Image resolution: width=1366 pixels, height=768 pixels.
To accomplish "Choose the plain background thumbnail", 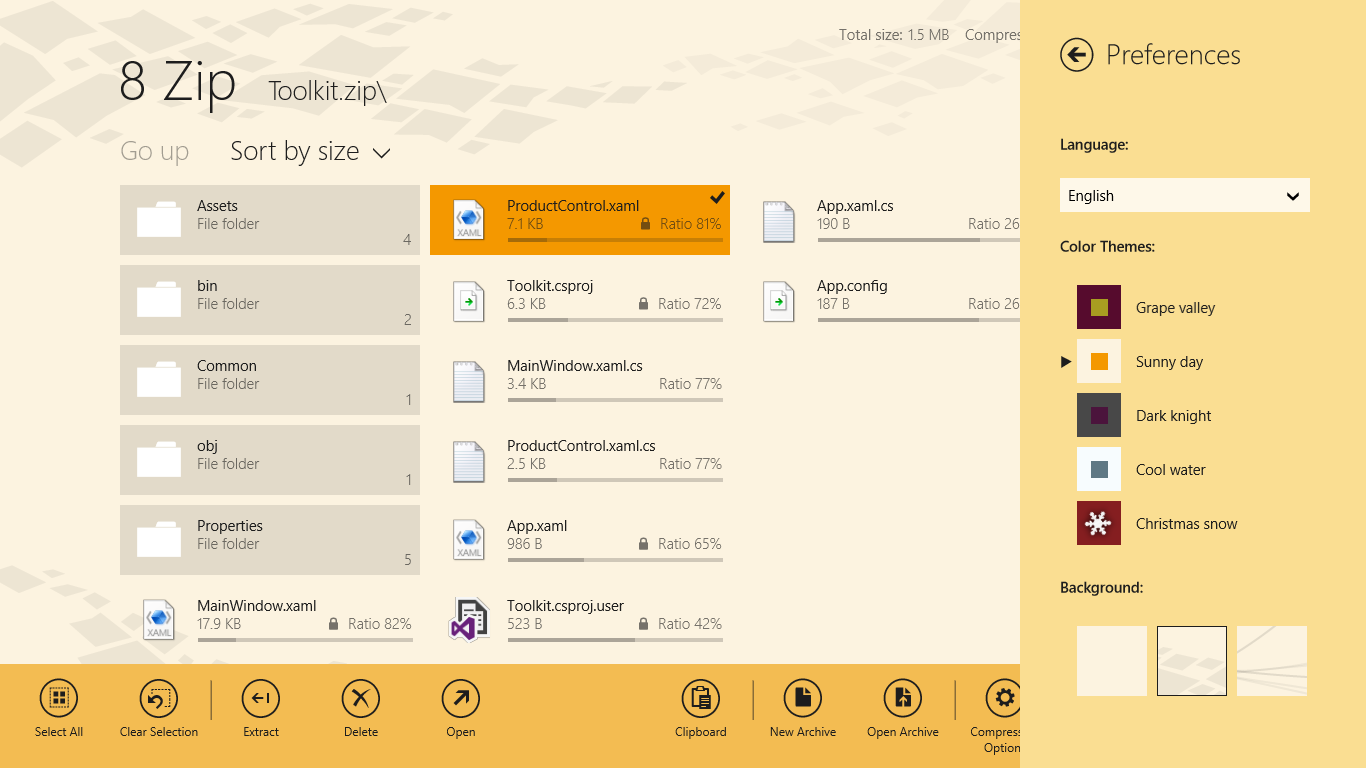I will [x=1112, y=661].
